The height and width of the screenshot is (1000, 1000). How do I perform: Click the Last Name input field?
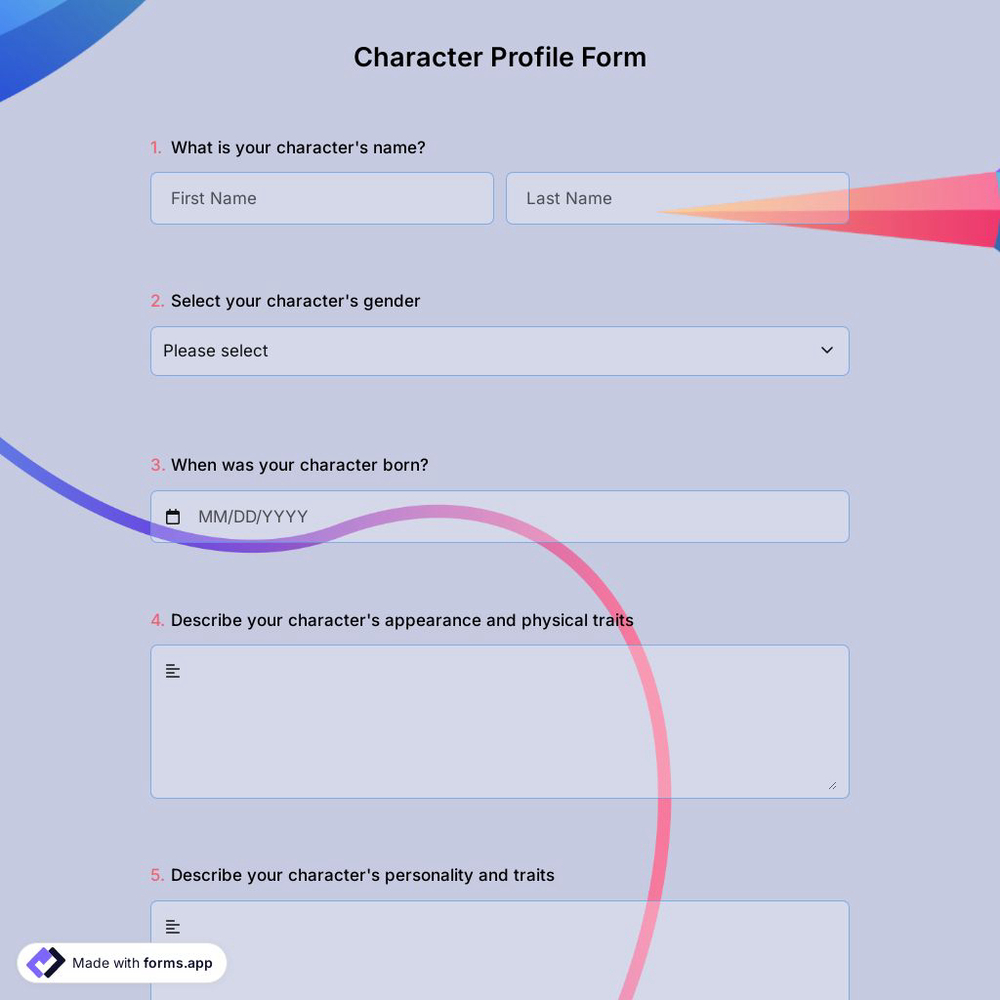pyautogui.click(x=677, y=198)
